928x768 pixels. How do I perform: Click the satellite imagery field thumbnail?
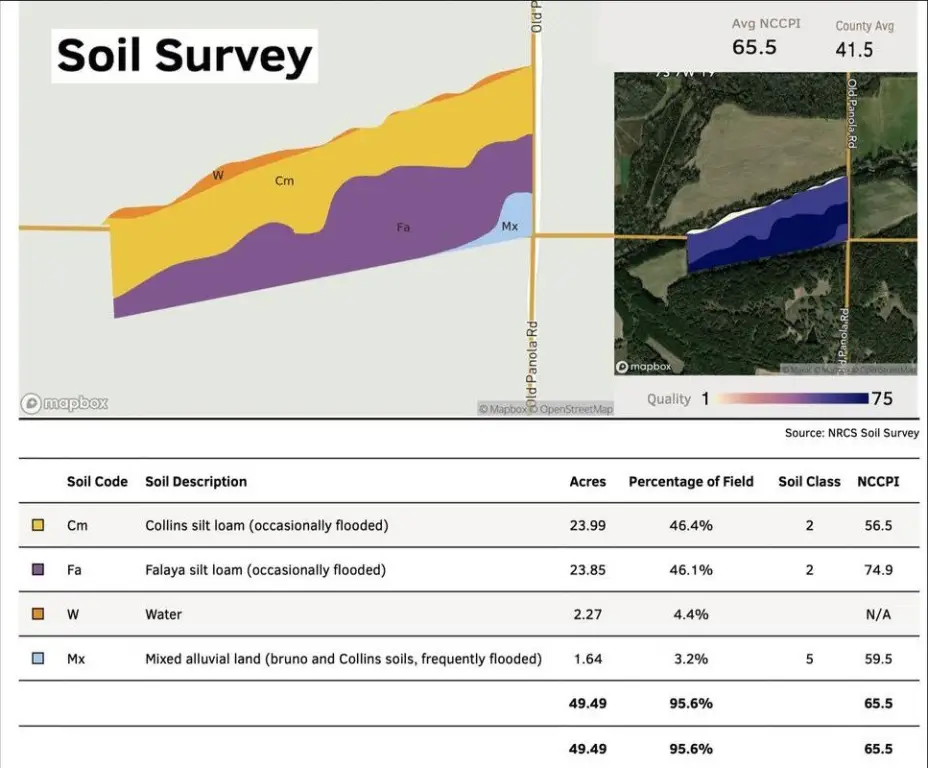[765, 223]
